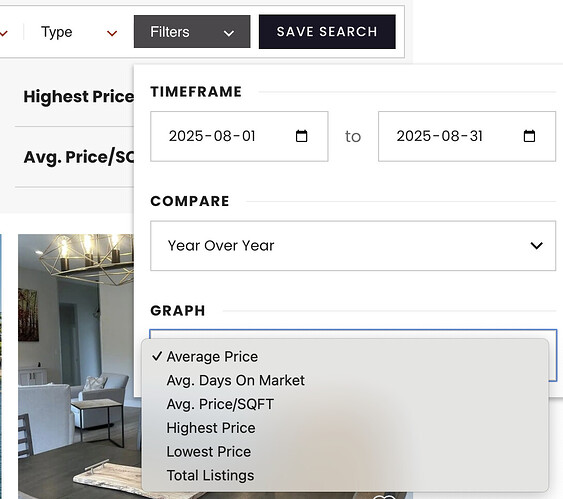Click the red chevron beside Type

(x=112, y=33)
